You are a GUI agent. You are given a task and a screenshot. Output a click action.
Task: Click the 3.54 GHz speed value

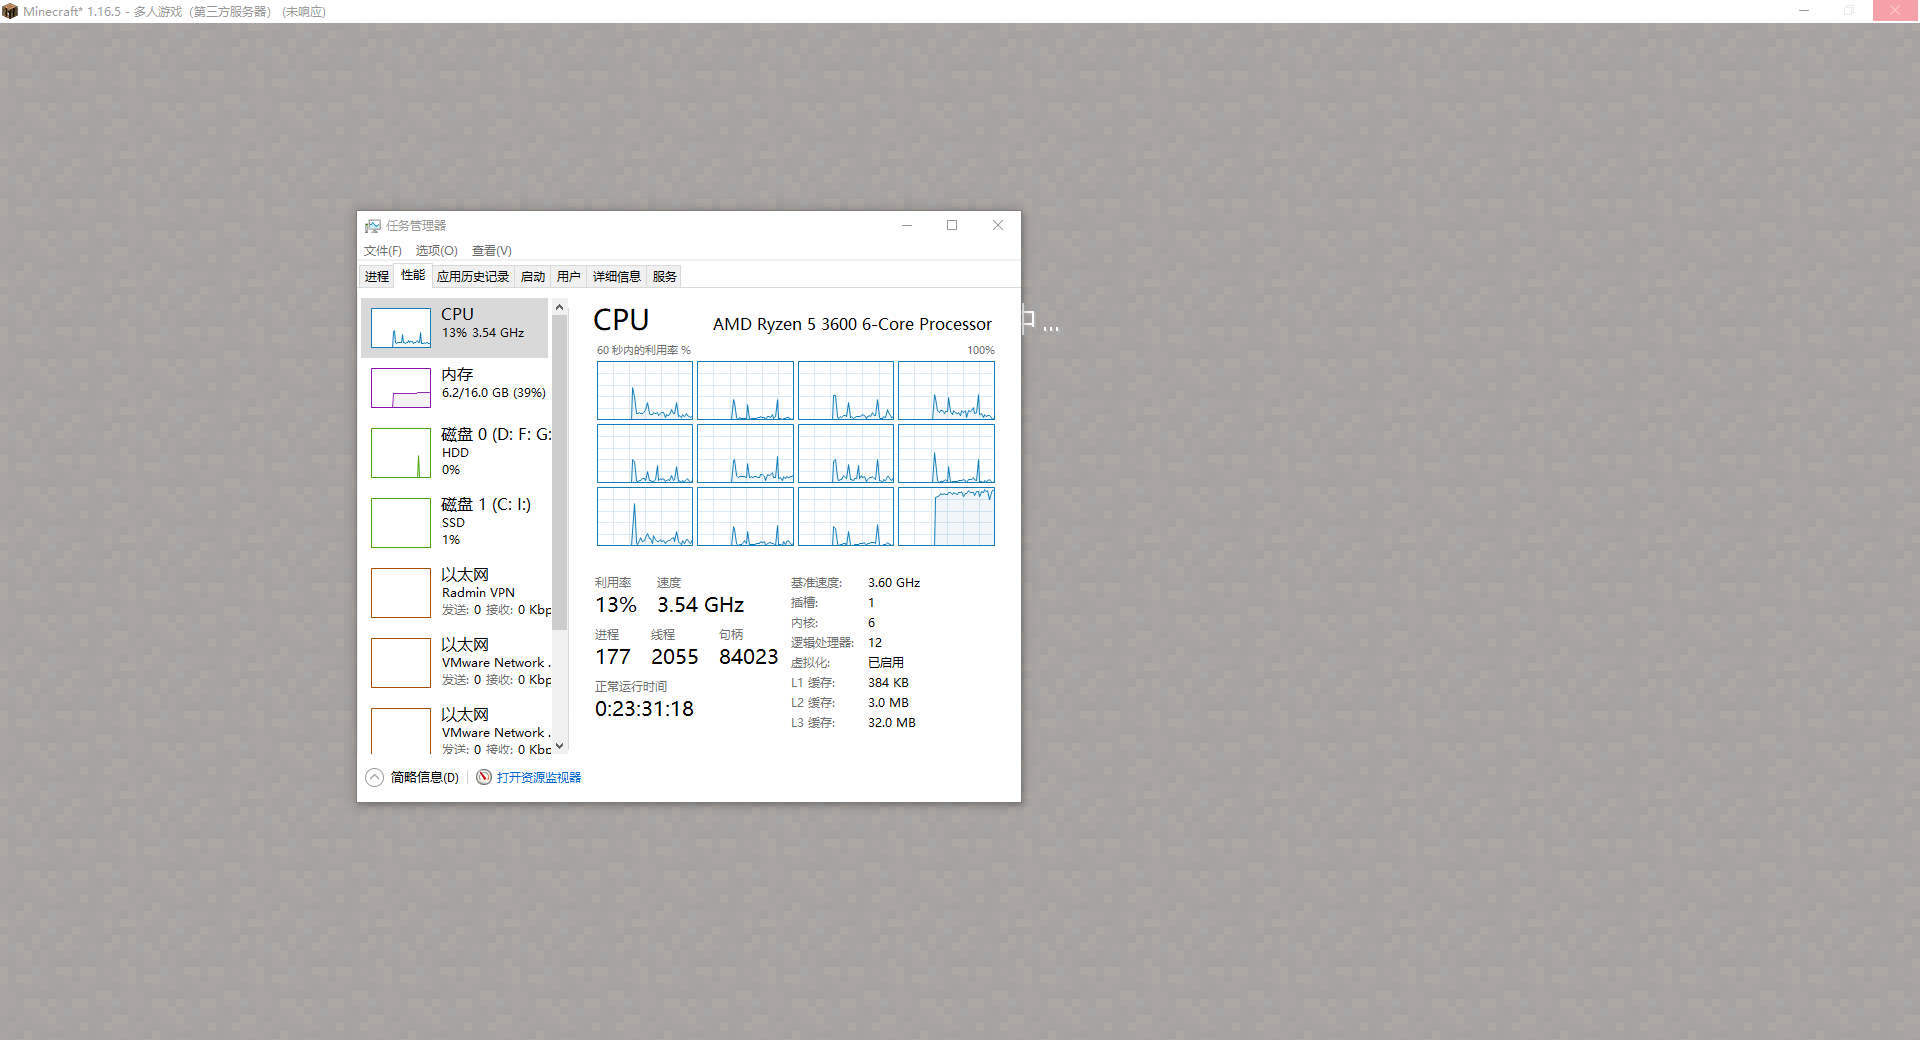coord(700,605)
